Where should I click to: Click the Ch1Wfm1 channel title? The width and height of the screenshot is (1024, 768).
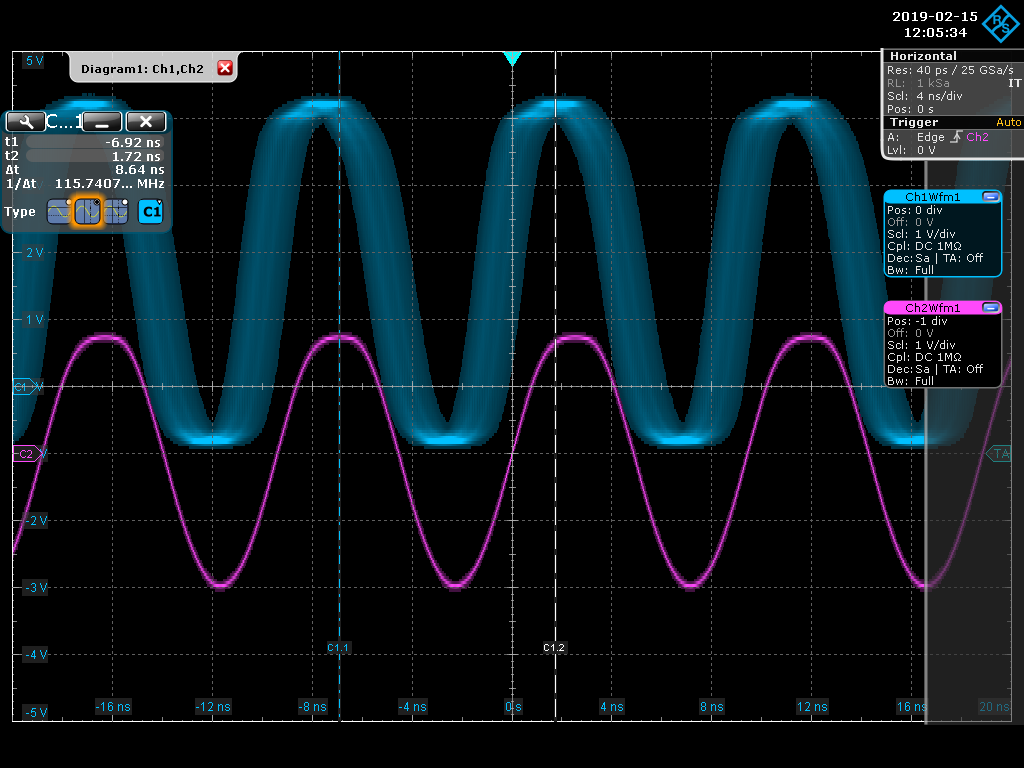click(x=932, y=197)
